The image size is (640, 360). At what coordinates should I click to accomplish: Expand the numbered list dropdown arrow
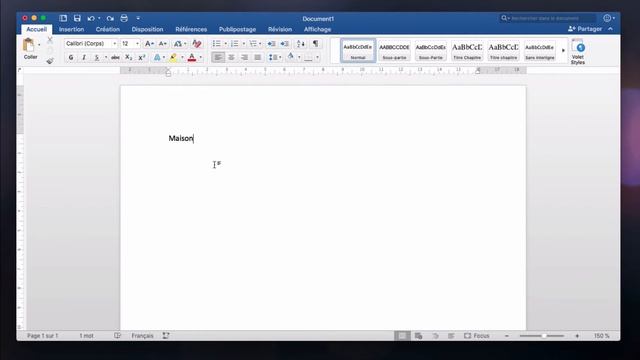coord(244,44)
